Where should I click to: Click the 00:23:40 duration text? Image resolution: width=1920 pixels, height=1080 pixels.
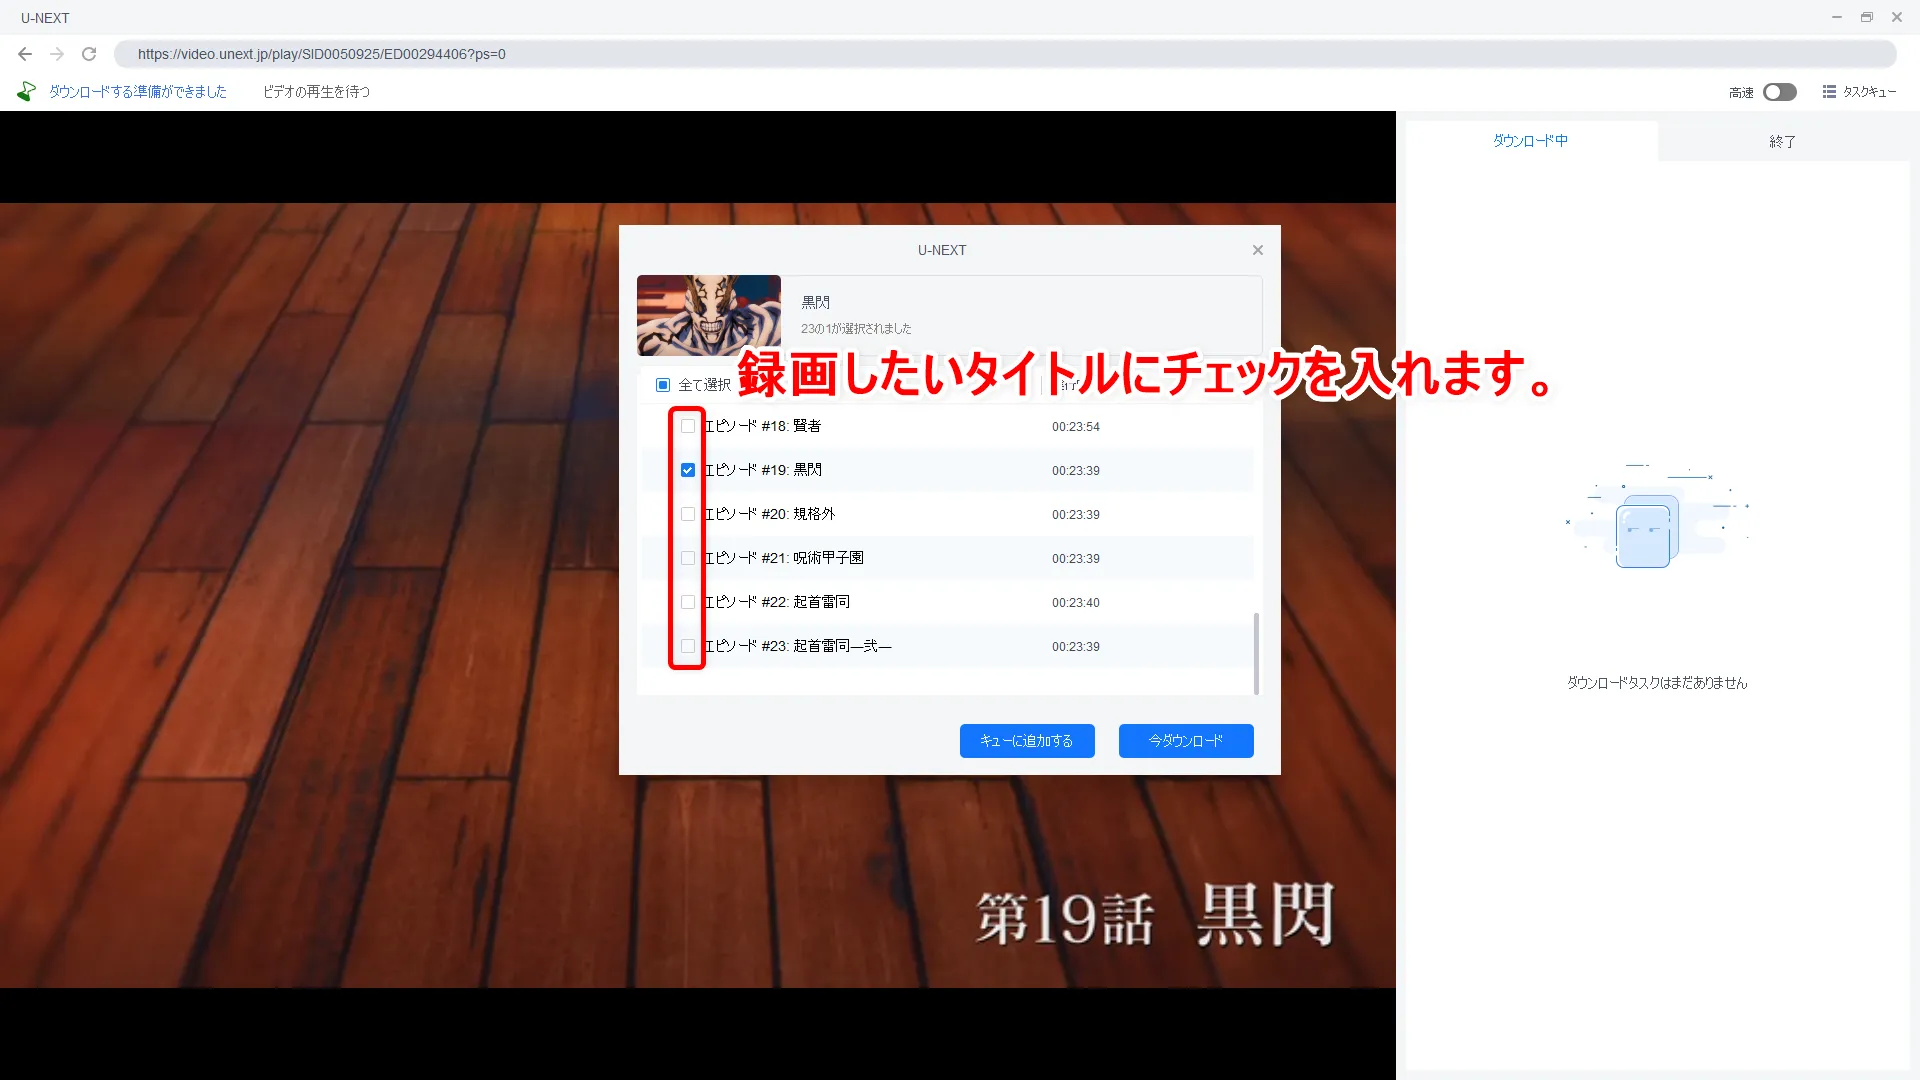coord(1076,603)
